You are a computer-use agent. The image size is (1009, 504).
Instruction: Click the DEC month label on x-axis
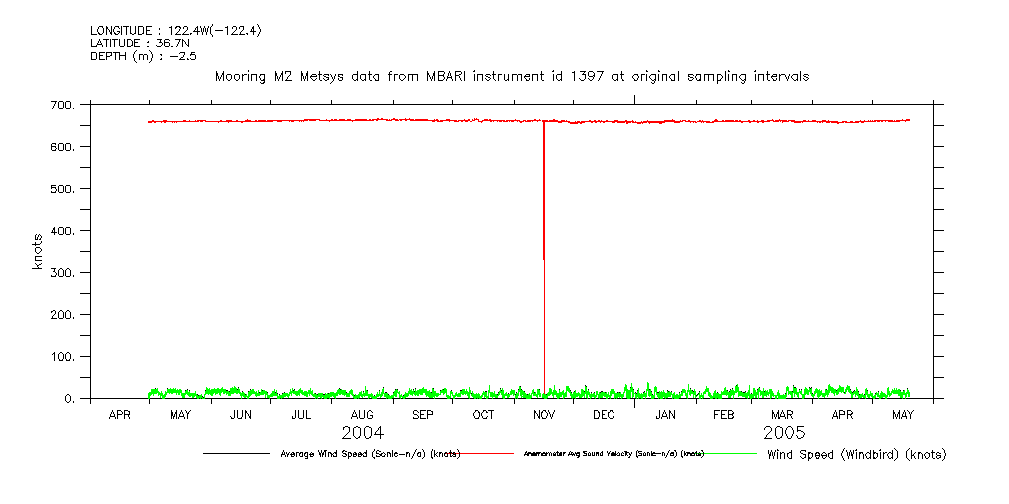(x=604, y=415)
